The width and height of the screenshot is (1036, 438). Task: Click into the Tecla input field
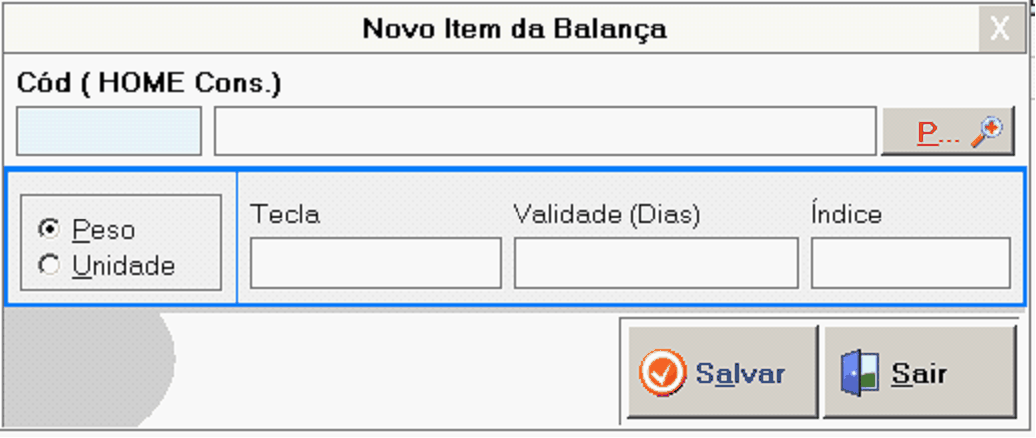pos(375,263)
